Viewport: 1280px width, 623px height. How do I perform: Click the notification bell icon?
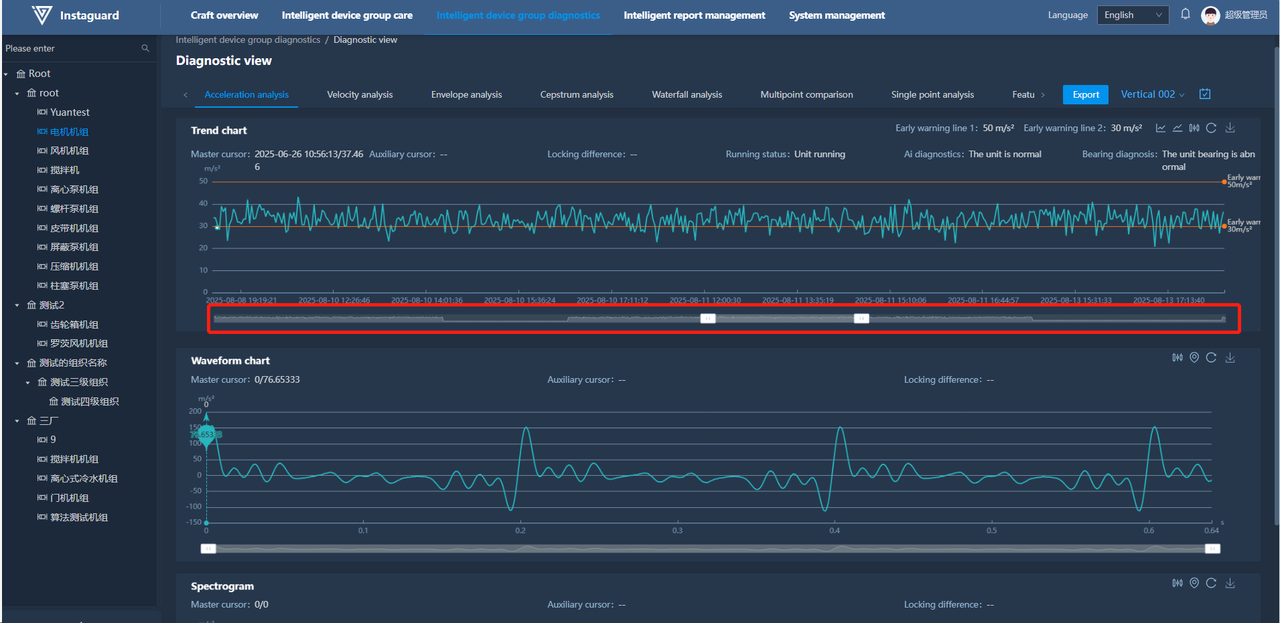1185,15
